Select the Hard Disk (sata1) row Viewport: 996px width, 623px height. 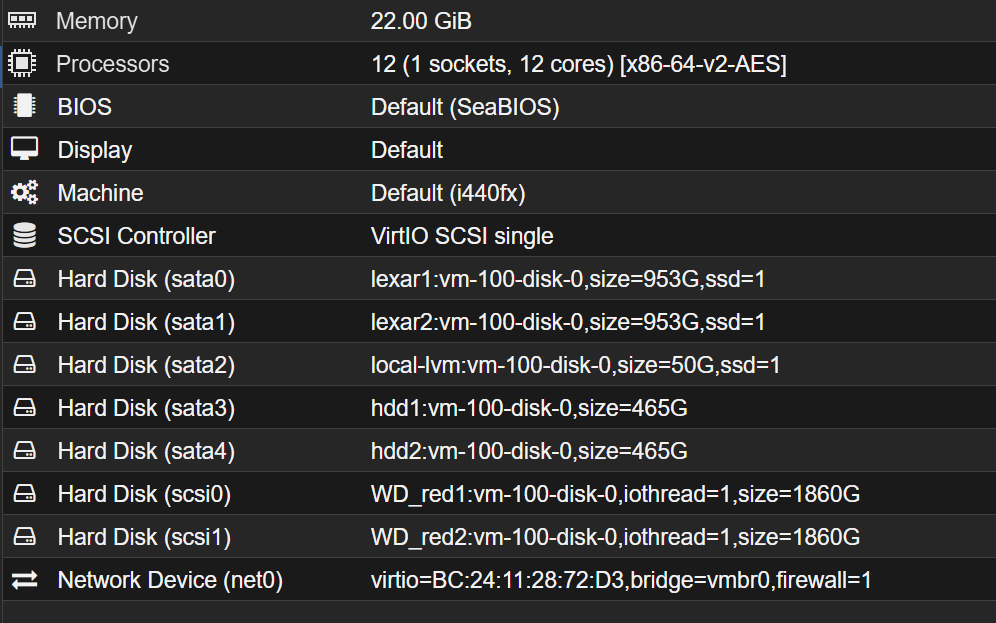[x=499, y=322]
